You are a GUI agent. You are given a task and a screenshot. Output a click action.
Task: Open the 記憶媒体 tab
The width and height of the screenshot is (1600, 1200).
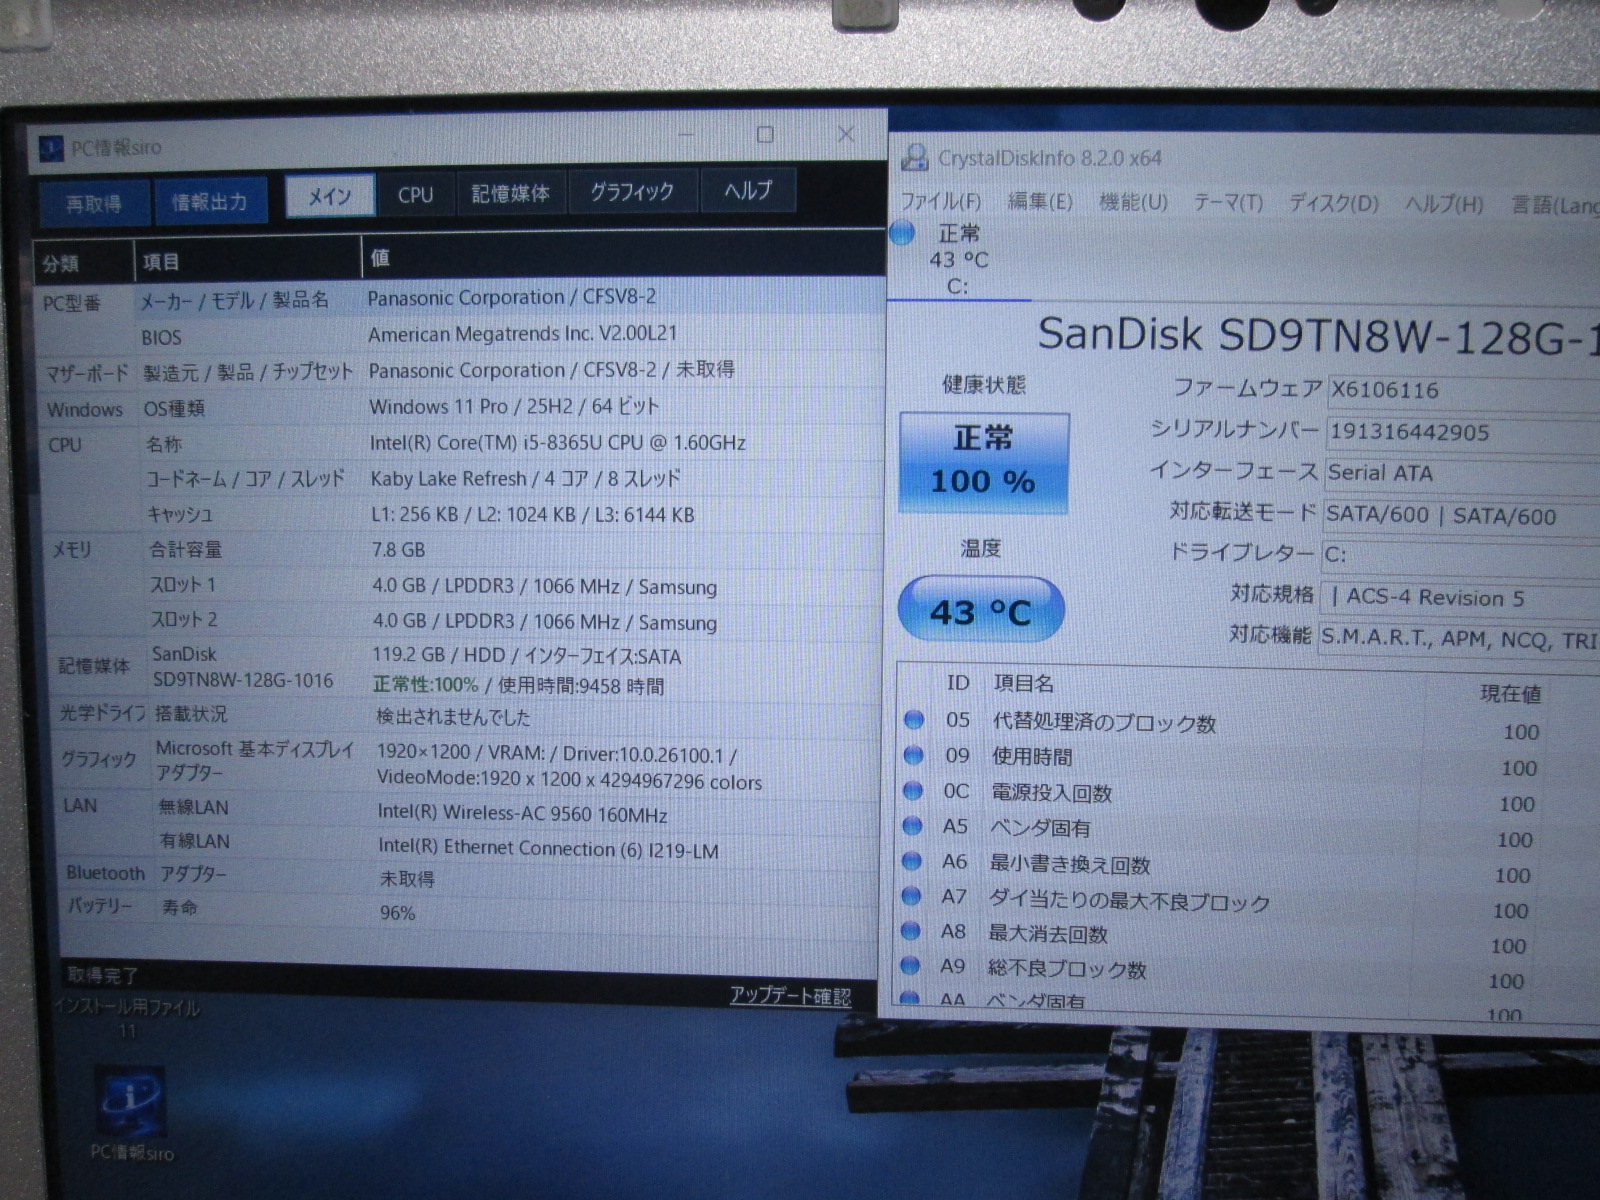point(510,193)
